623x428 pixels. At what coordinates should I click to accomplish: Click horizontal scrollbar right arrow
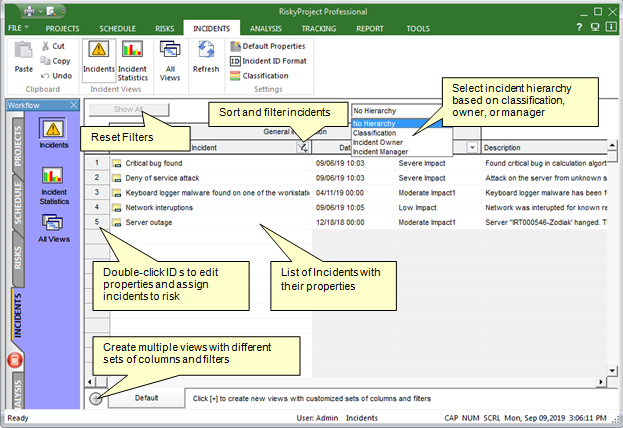[x=601, y=382]
